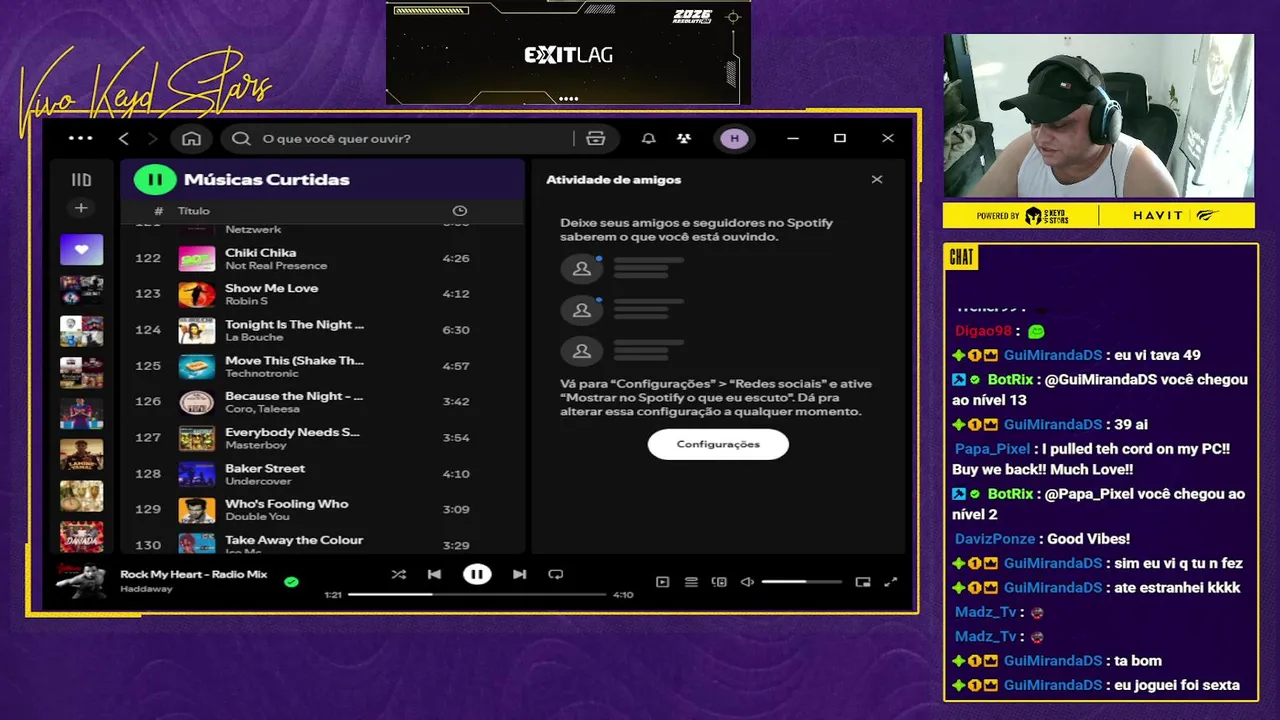Screen dimensions: 1280x720
Task: Toggle shuffle playback
Action: tap(399, 574)
